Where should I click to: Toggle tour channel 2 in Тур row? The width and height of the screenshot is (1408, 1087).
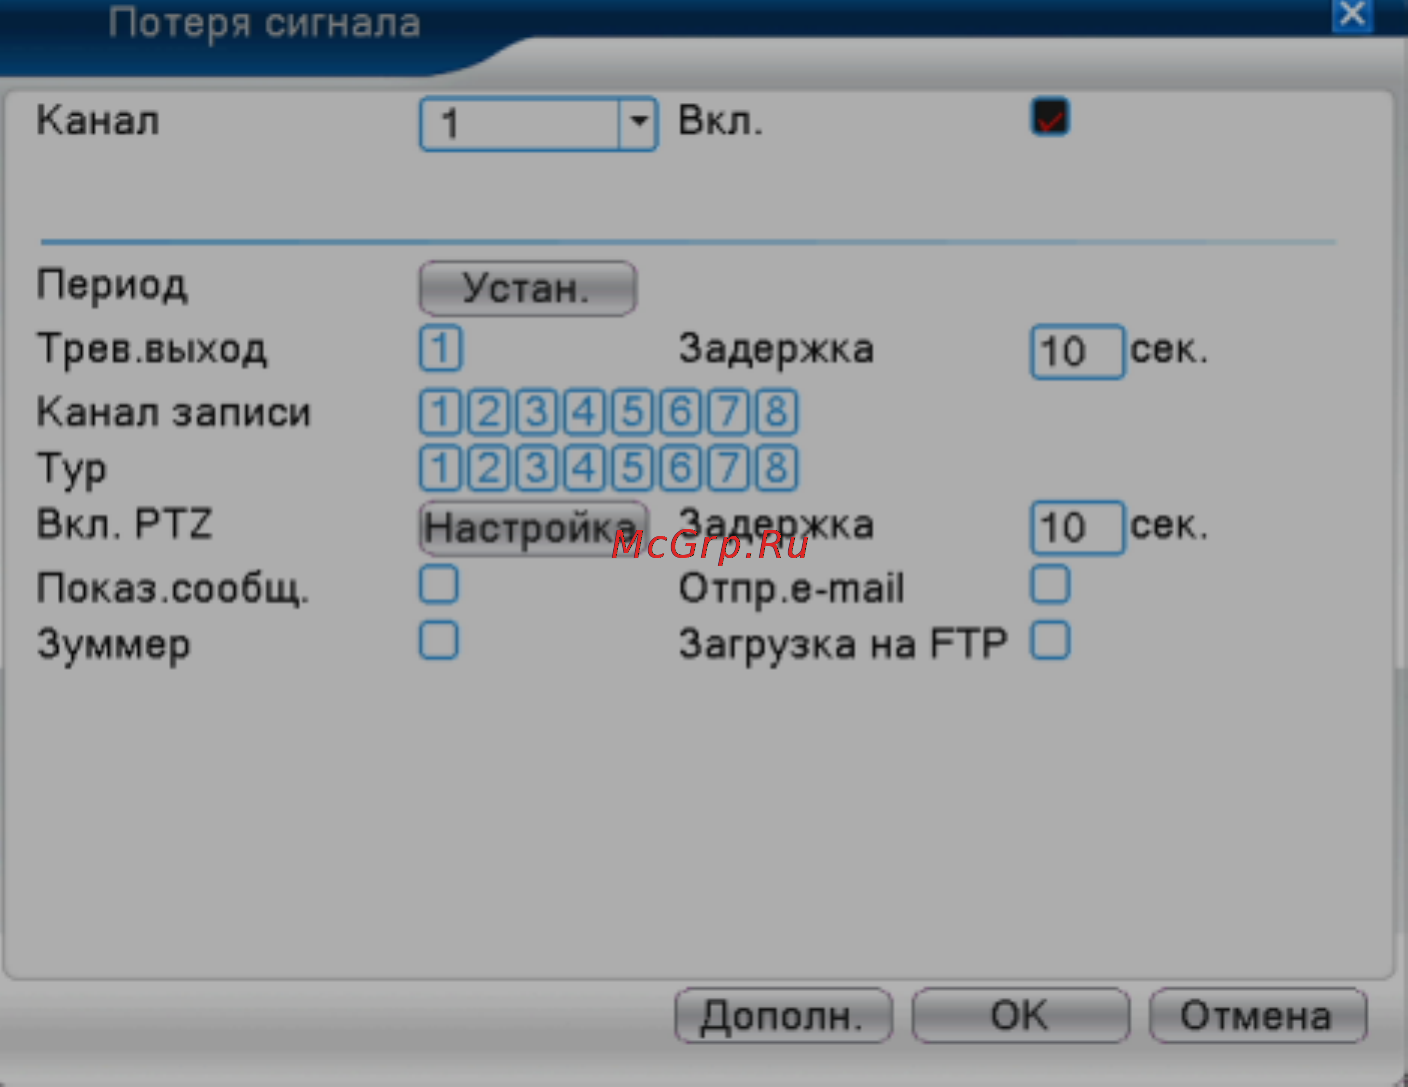[488, 468]
